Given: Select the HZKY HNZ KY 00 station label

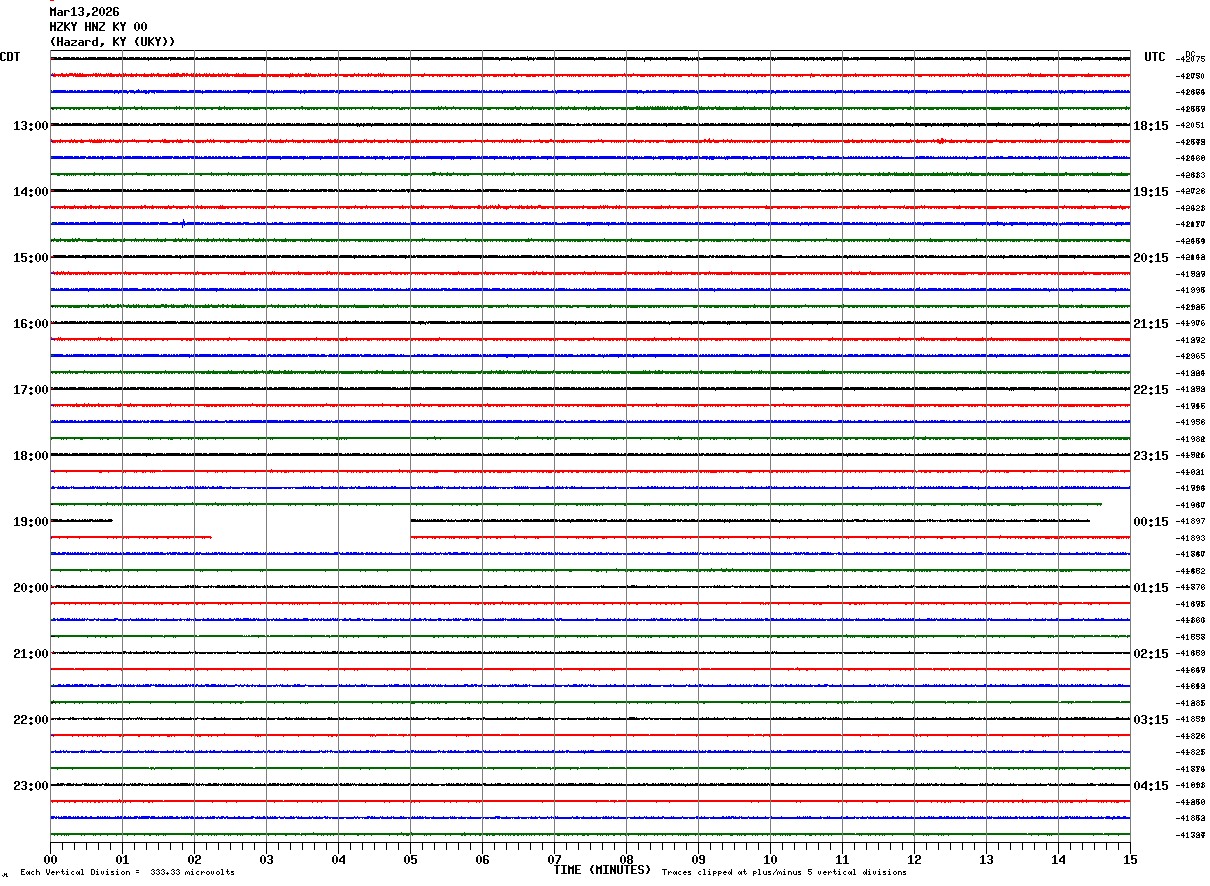Looking at the screenshot, I should (98, 27).
